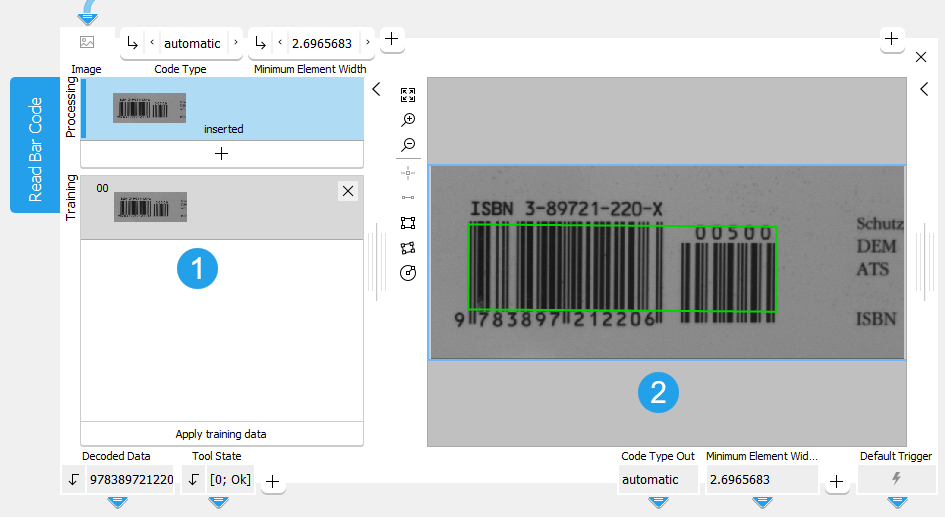The height and width of the screenshot is (517, 945).
Task: Increase the Minimum Element Width value
Action: pos(367,43)
